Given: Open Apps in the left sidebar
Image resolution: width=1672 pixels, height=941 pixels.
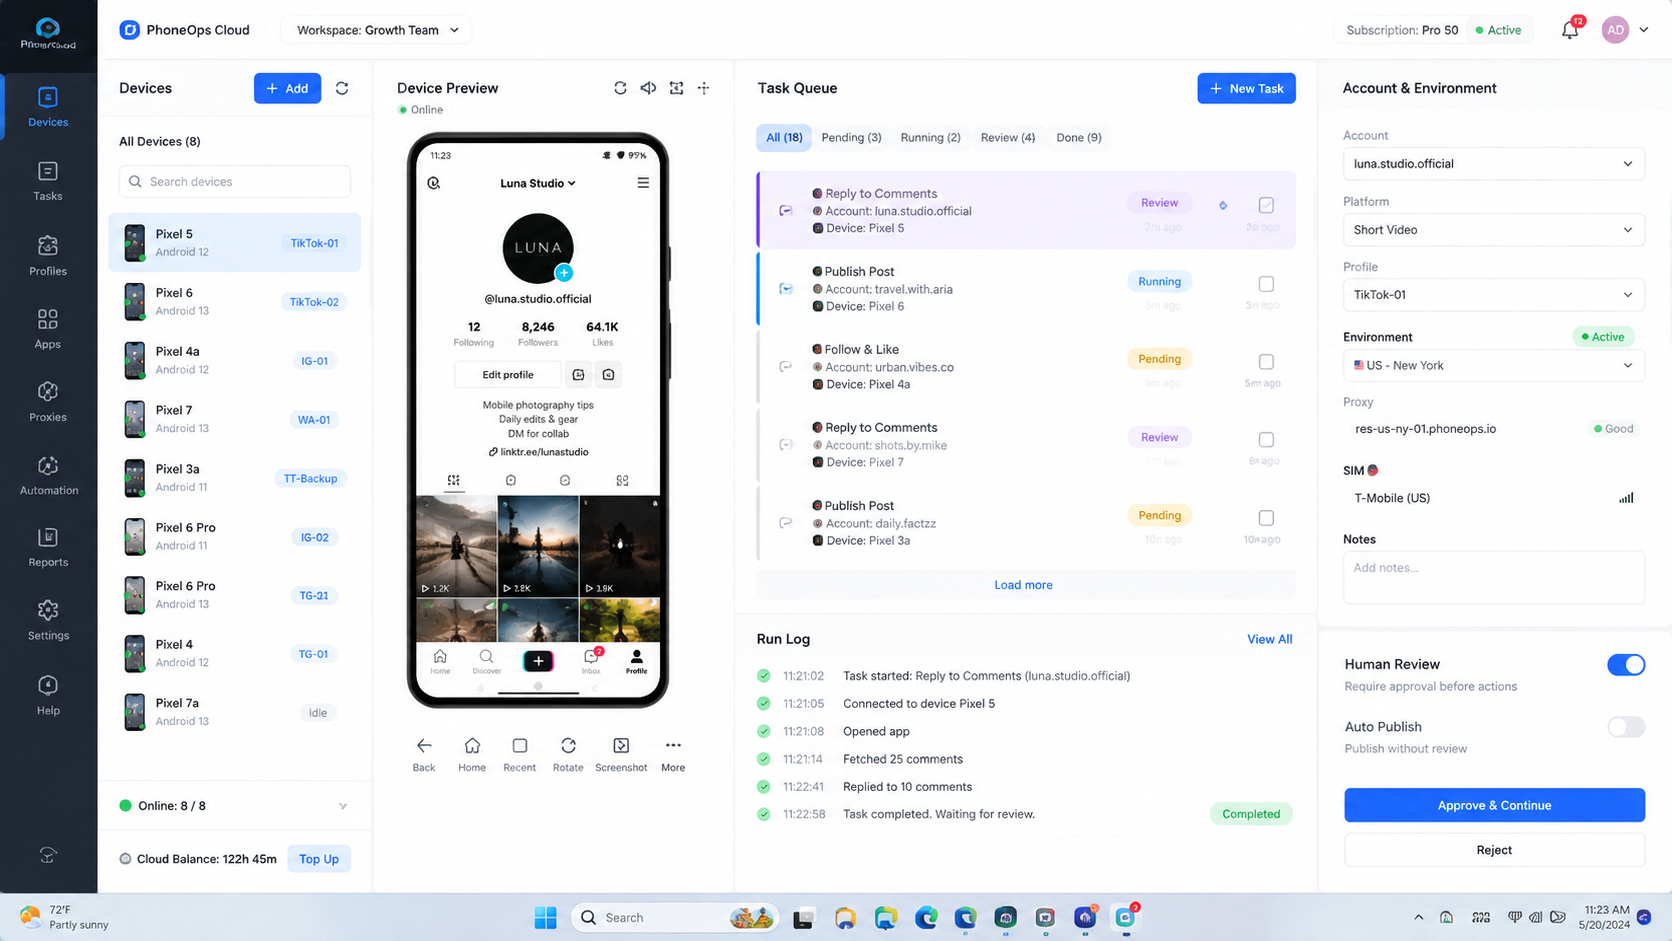Looking at the screenshot, I should 48,329.
